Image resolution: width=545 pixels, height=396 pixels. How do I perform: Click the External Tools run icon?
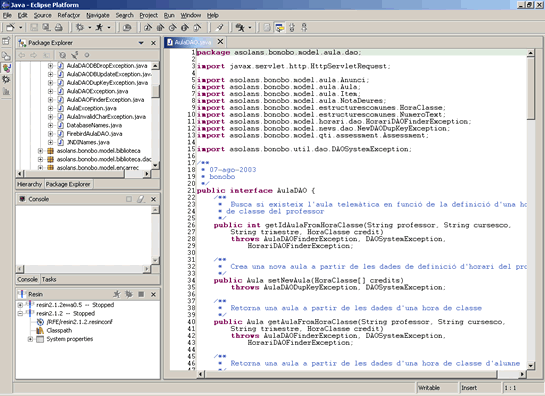(x=240, y=27)
